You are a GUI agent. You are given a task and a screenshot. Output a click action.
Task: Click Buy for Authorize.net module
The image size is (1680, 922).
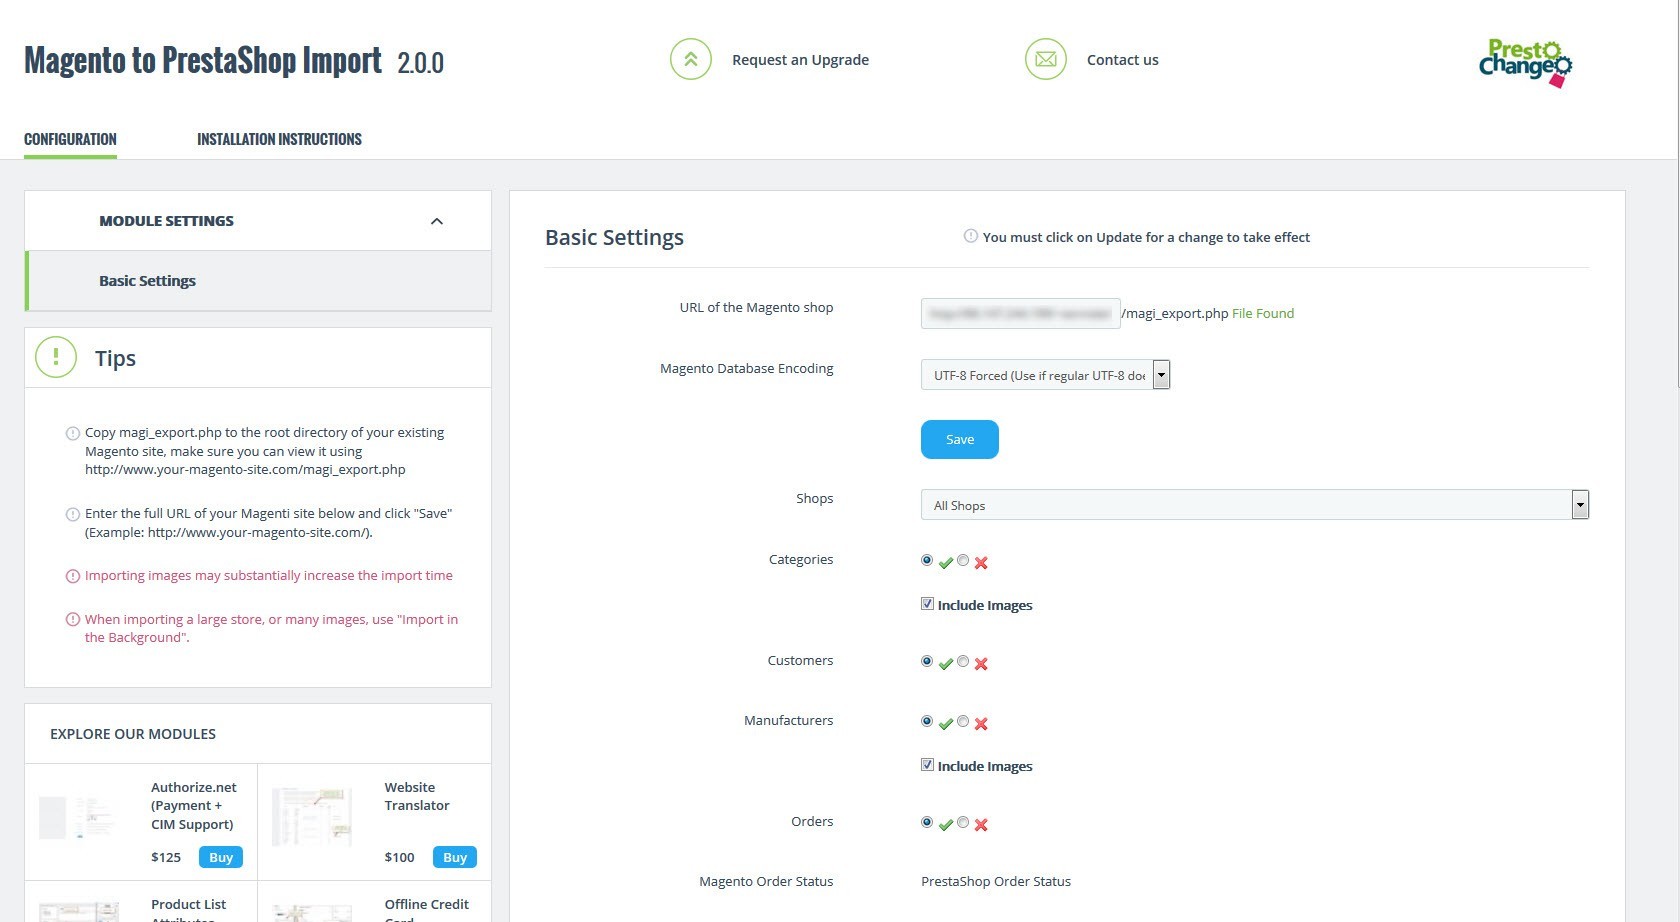(221, 857)
